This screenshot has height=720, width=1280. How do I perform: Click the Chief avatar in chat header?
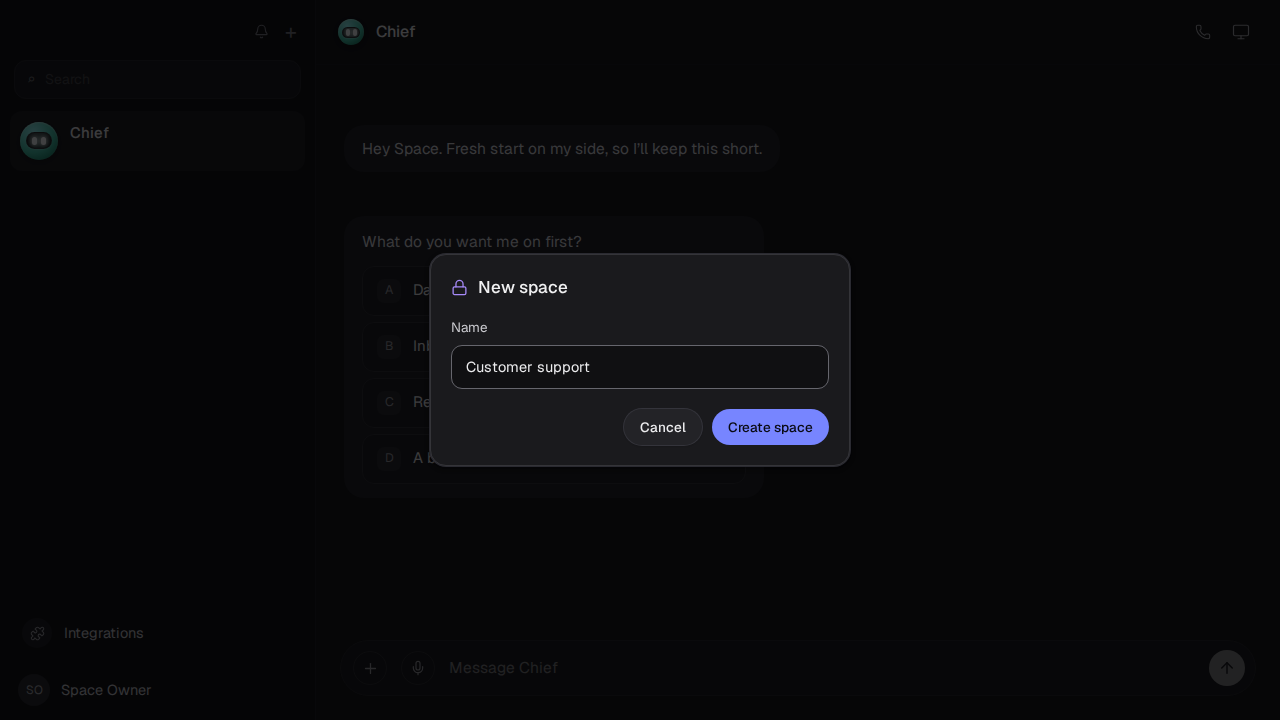(x=351, y=32)
